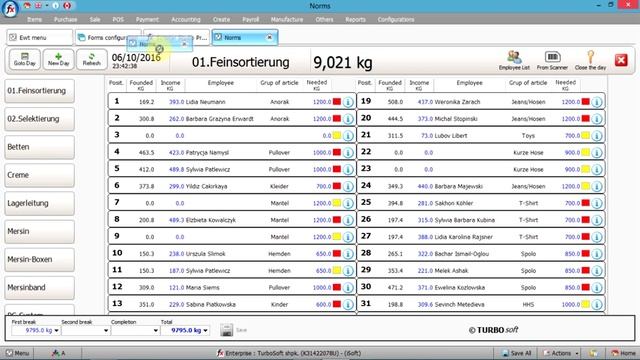Click position number 10 in the list
Viewport: 640px width, 360px height.
click(117, 253)
